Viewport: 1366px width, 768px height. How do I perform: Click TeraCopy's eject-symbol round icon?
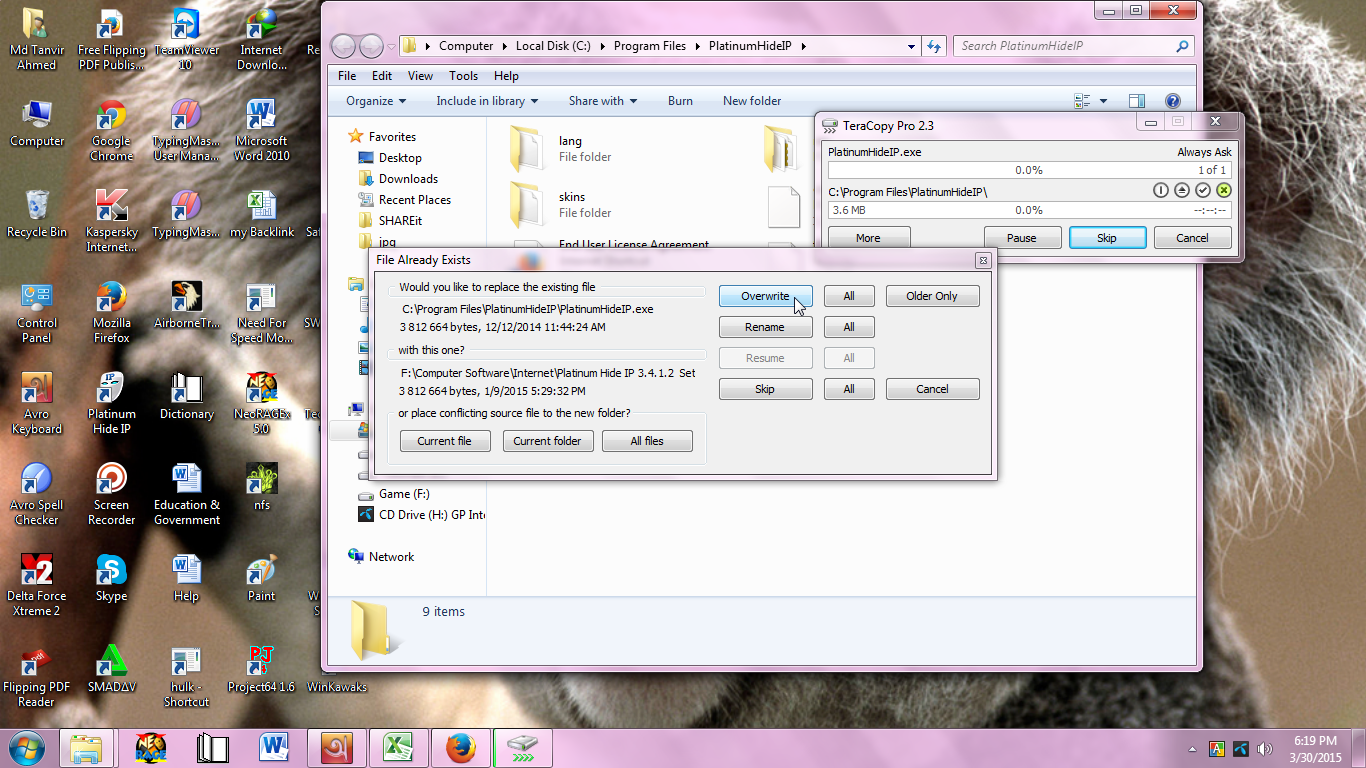pyautogui.click(x=1182, y=190)
